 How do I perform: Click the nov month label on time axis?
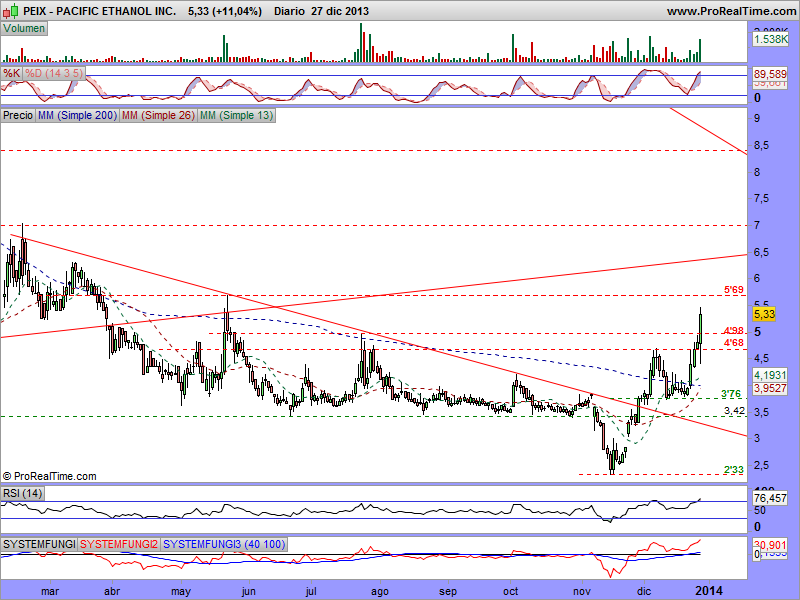[x=582, y=591]
